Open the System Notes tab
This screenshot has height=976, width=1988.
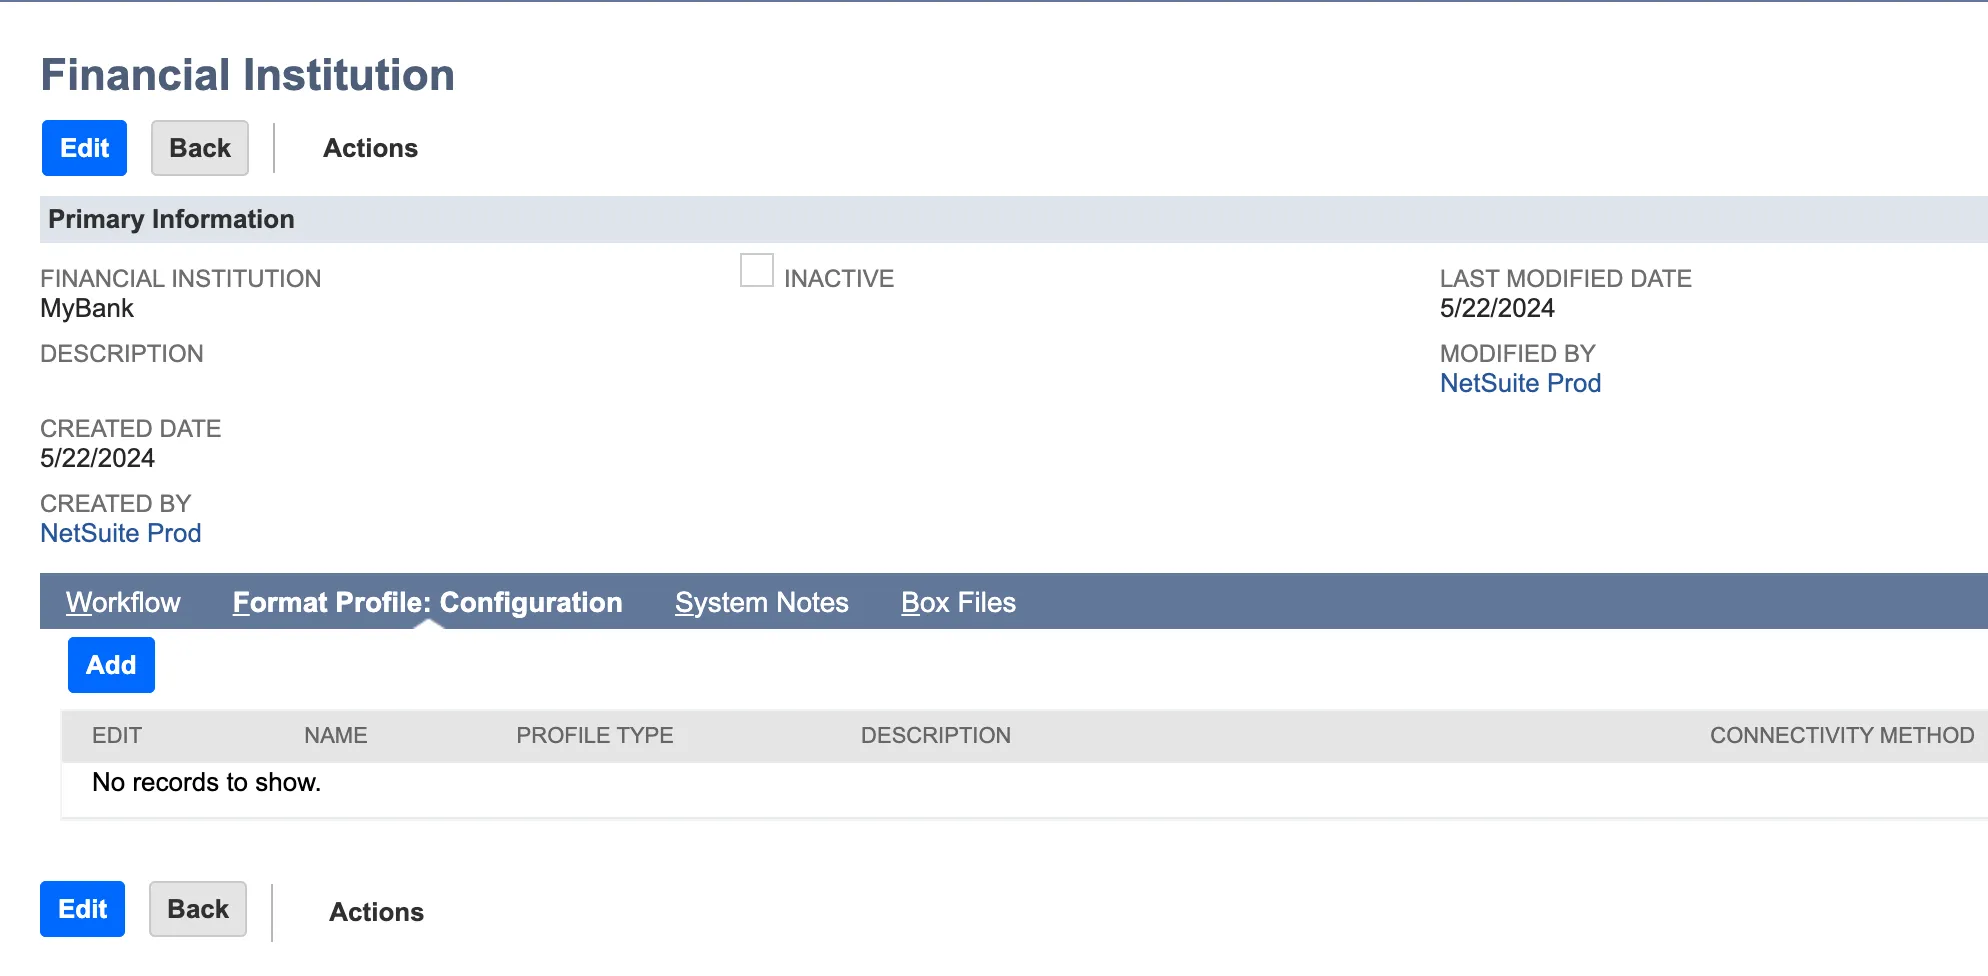pos(761,602)
